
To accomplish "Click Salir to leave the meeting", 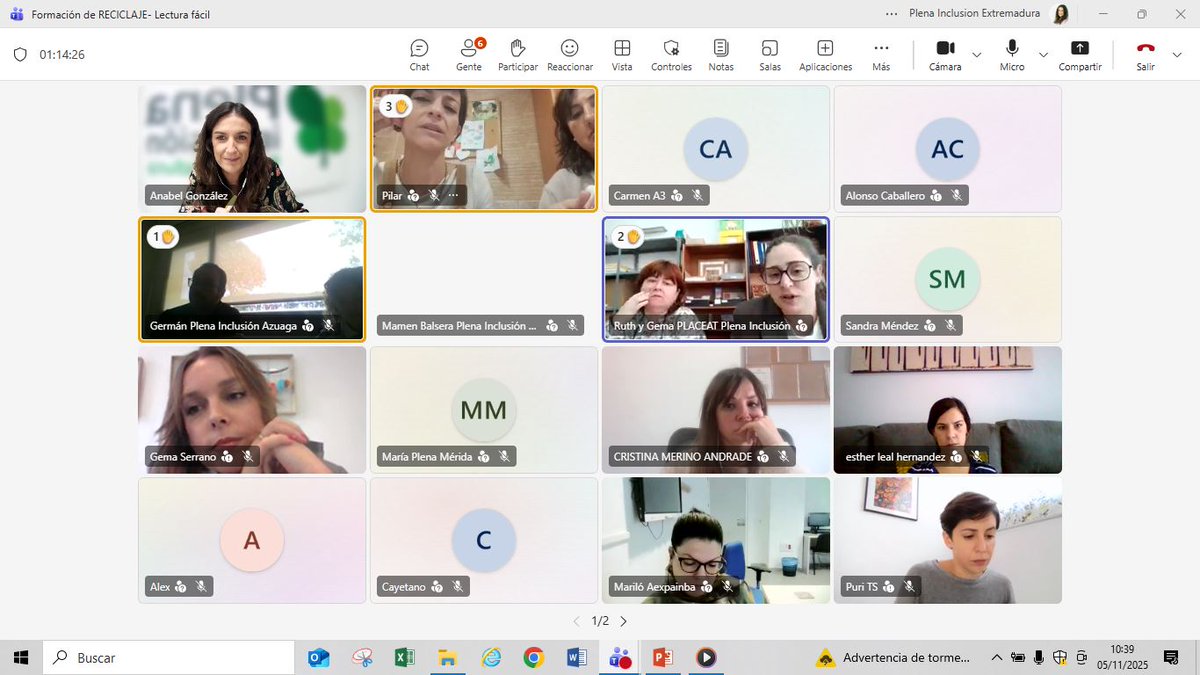I will tap(1145, 54).
